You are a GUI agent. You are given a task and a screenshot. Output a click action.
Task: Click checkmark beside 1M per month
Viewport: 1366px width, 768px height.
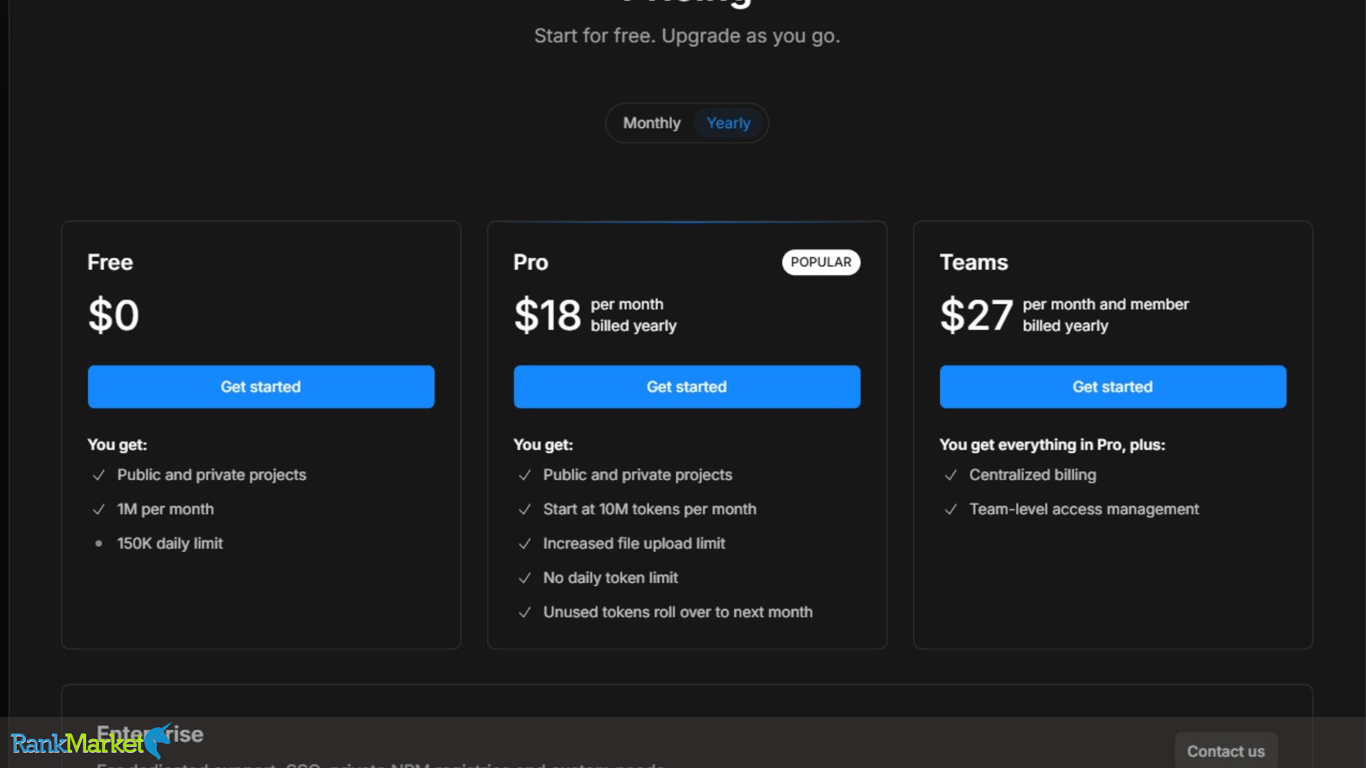tap(99, 509)
